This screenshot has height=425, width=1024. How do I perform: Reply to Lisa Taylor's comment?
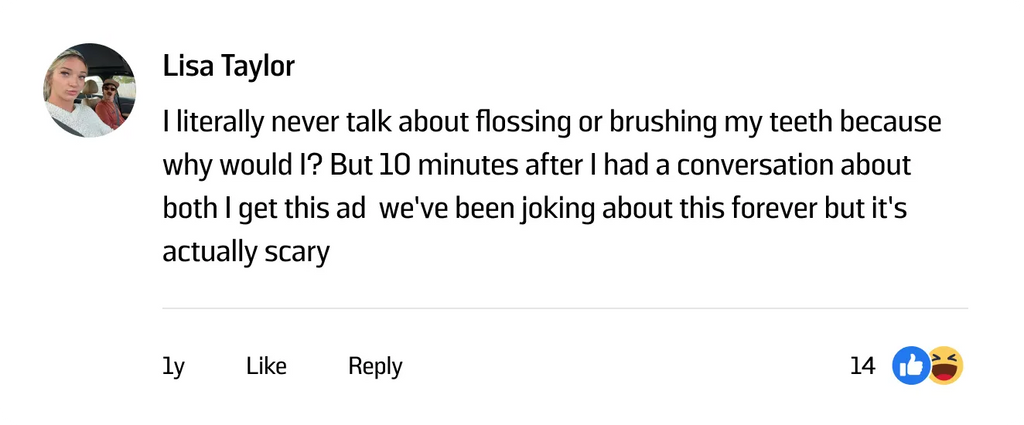tap(375, 366)
